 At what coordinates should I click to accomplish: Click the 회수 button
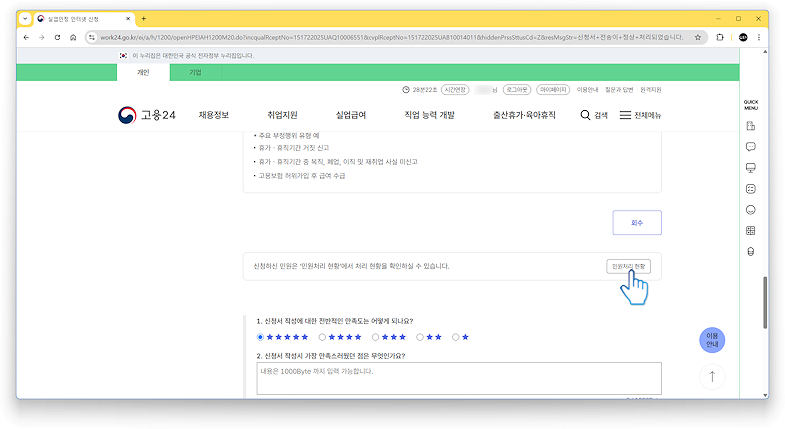[x=637, y=223]
